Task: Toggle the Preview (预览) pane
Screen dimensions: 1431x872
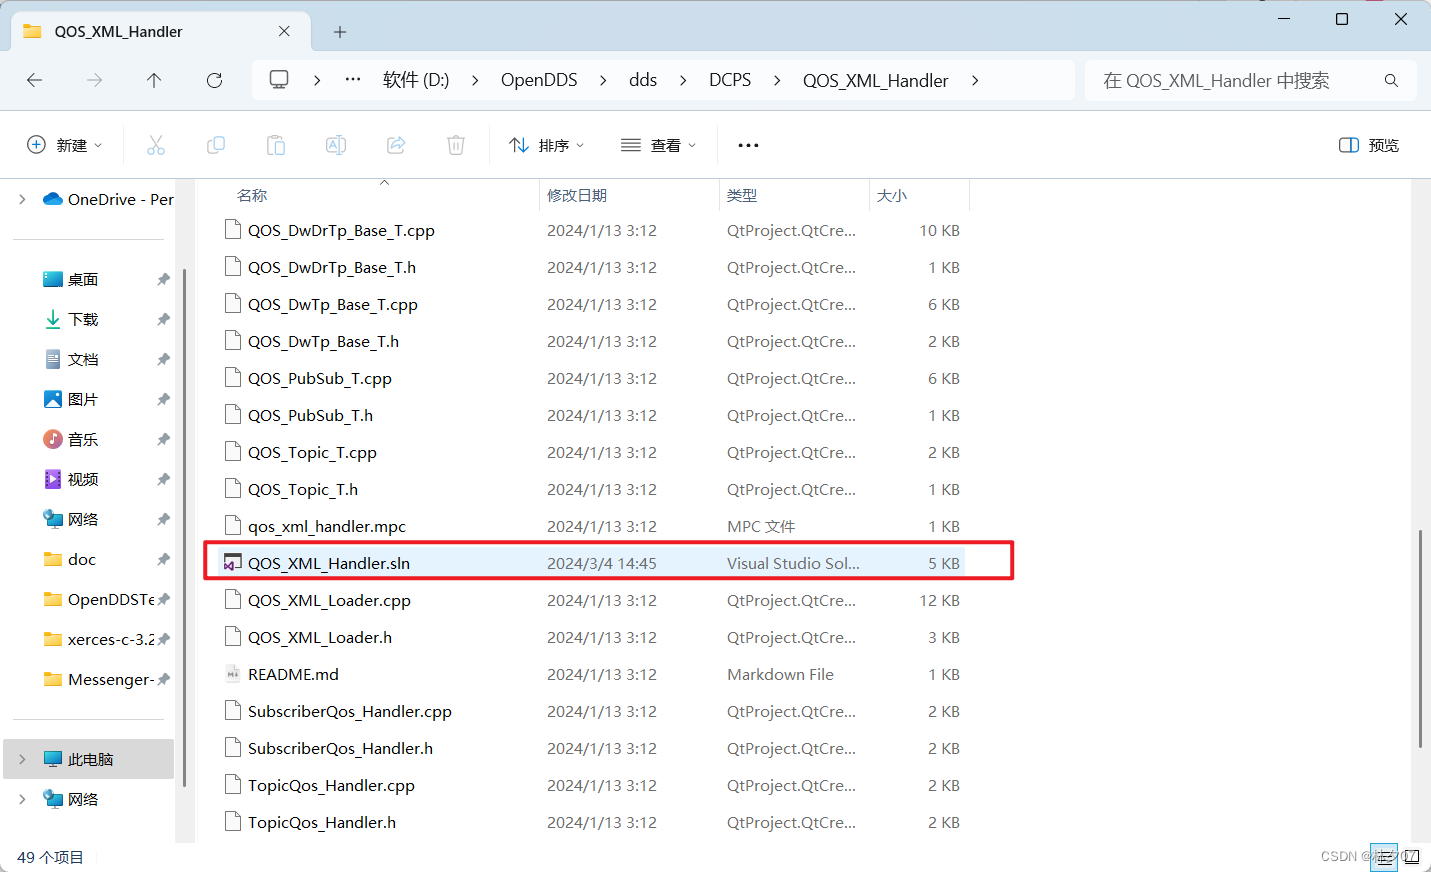Action: 1369,145
